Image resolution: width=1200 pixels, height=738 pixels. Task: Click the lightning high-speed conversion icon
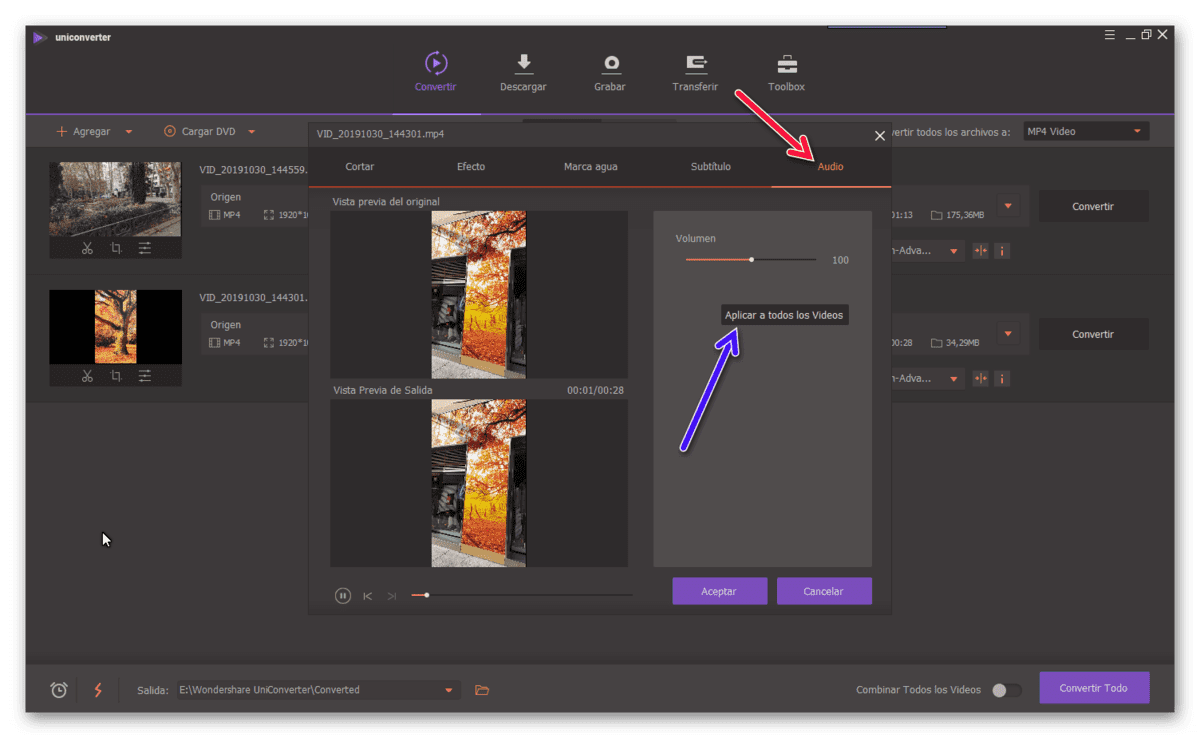[x=97, y=690]
